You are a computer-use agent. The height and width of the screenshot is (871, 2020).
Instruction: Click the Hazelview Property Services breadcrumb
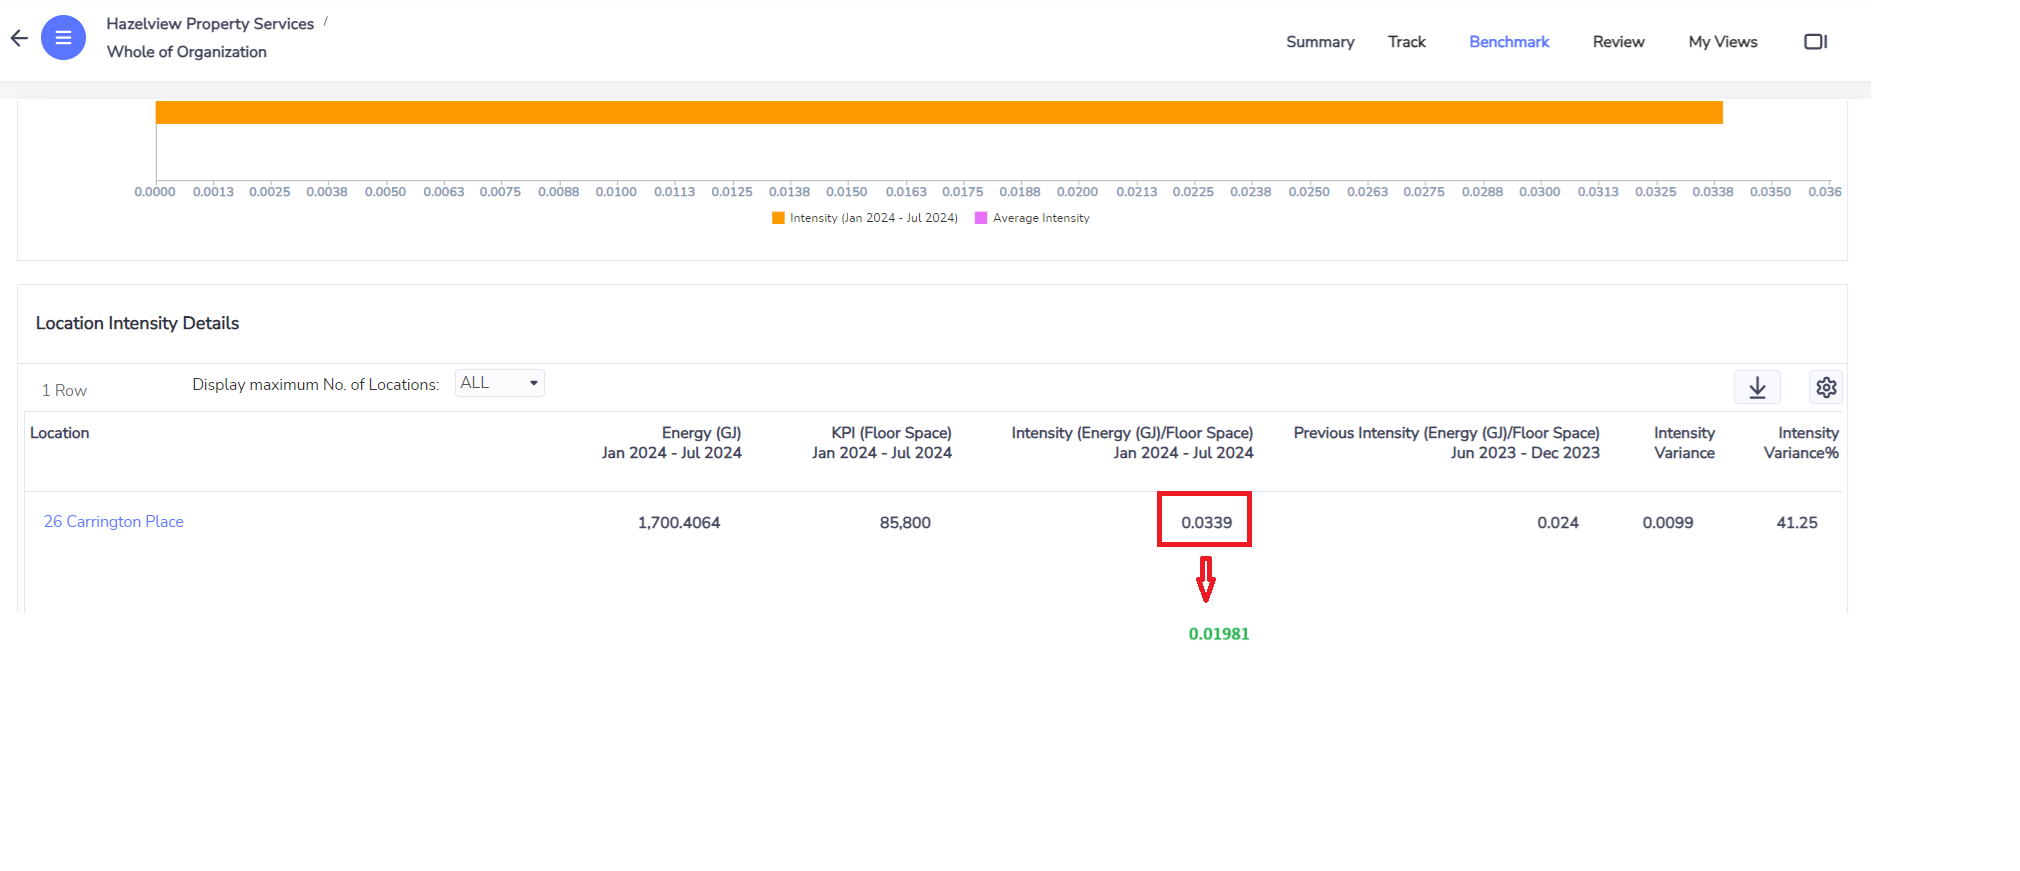point(210,24)
